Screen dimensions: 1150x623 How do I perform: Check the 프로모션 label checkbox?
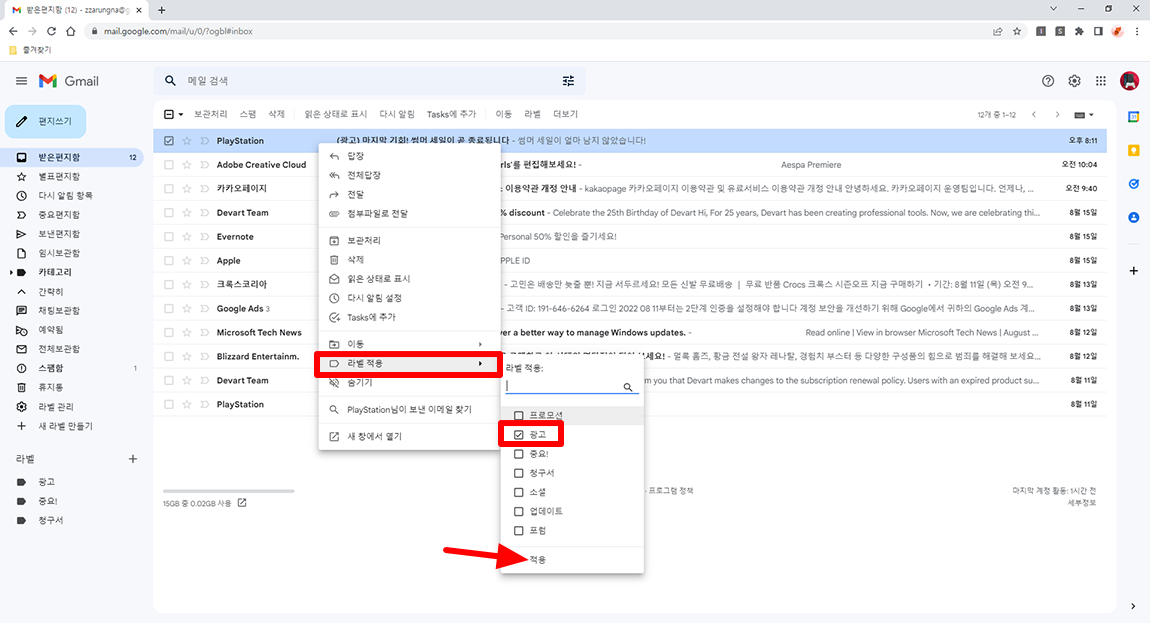(x=519, y=415)
